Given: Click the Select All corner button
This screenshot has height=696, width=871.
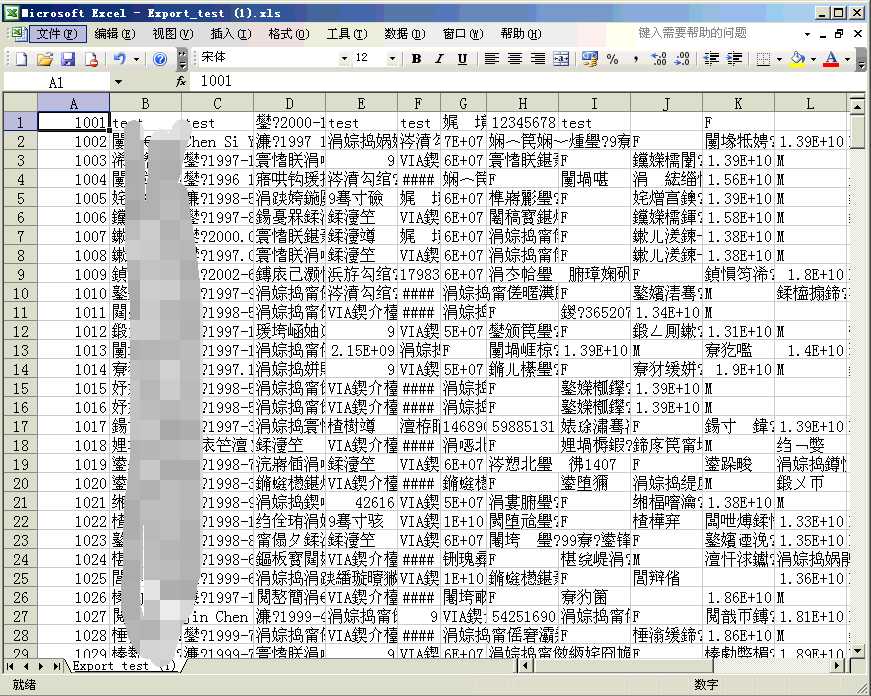Looking at the screenshot, I should pyautogui.click(x=21, y=103).
